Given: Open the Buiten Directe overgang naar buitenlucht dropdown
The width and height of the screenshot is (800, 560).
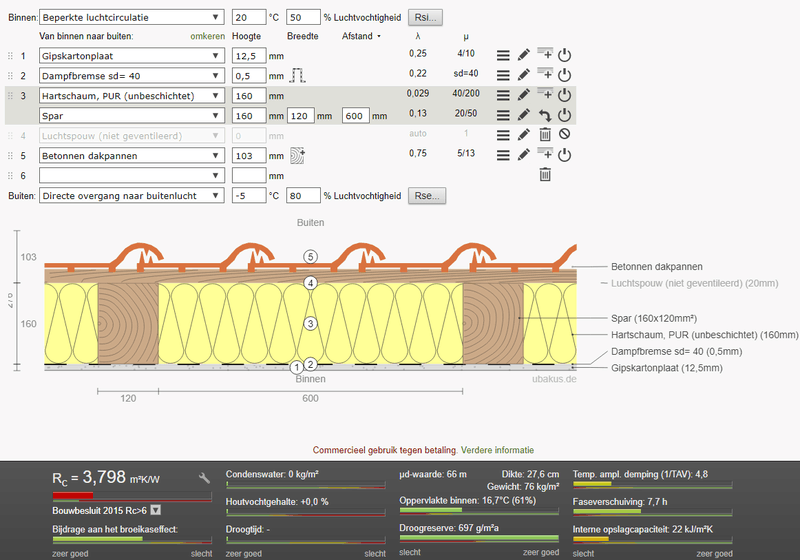Looking at the screenshot, I should 132,195.
